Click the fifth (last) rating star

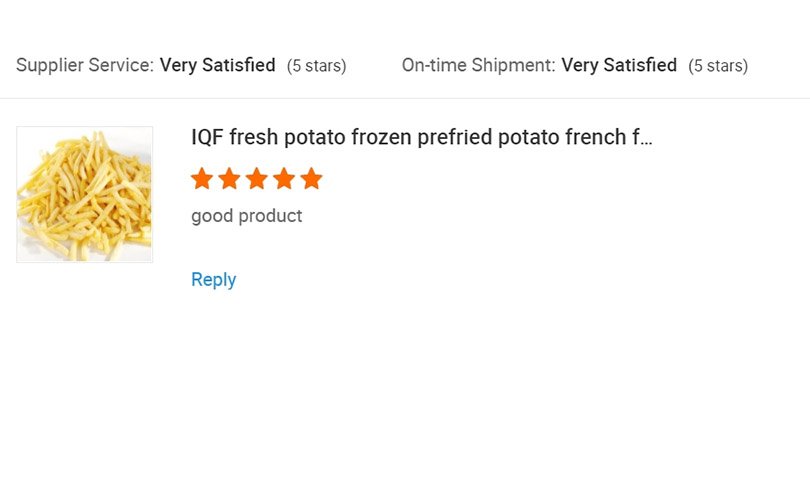click(311, 179)
